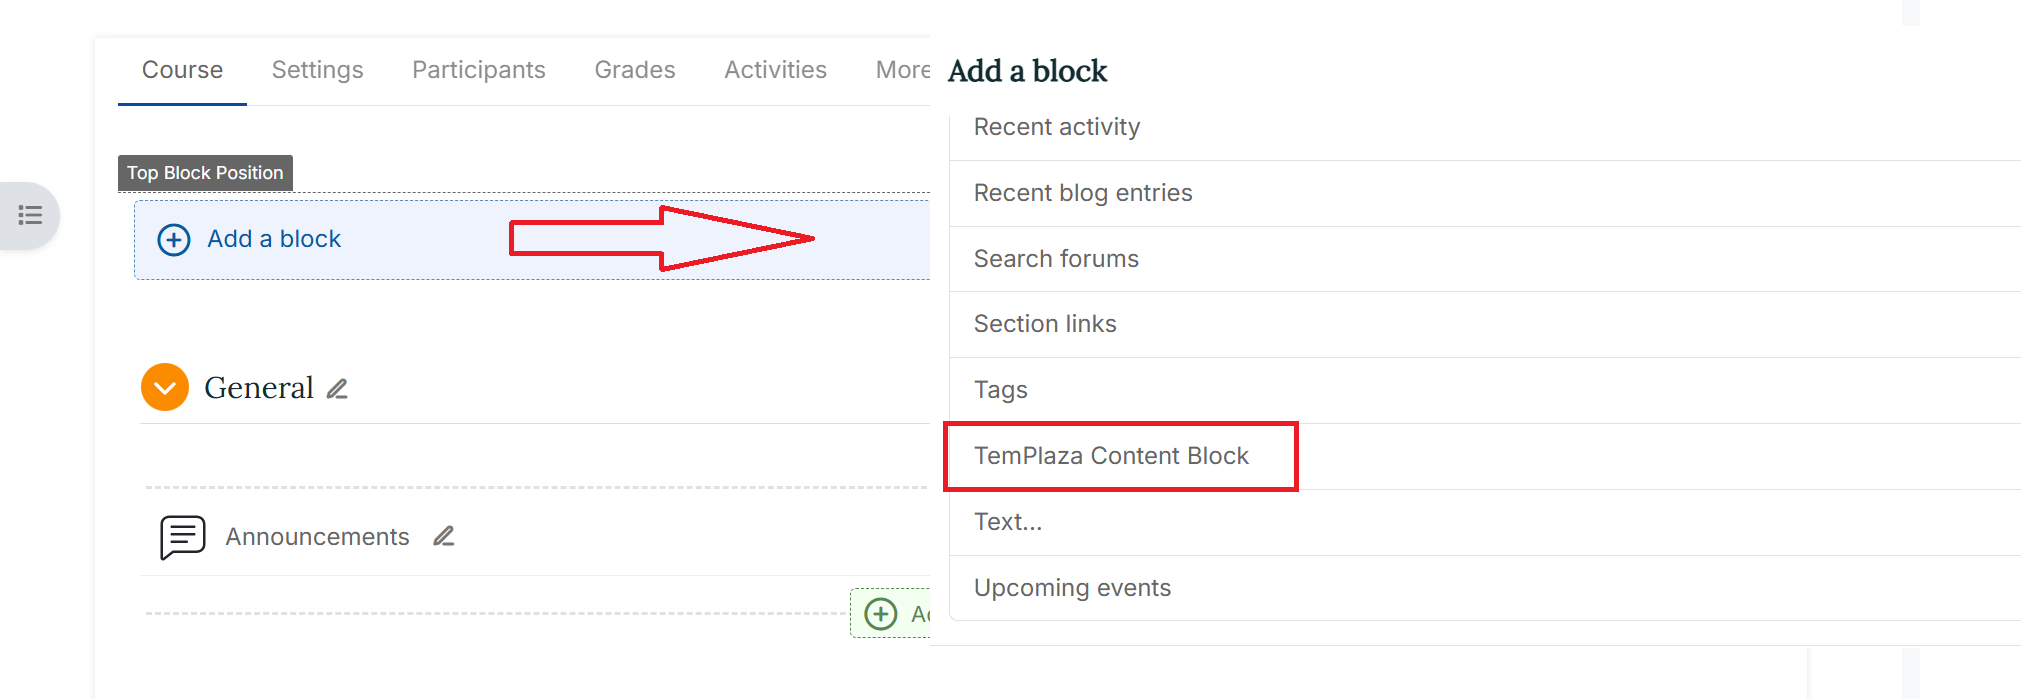Collapse the General section chevron
The image size is (2021, 699).
click(x=164, y=387)
